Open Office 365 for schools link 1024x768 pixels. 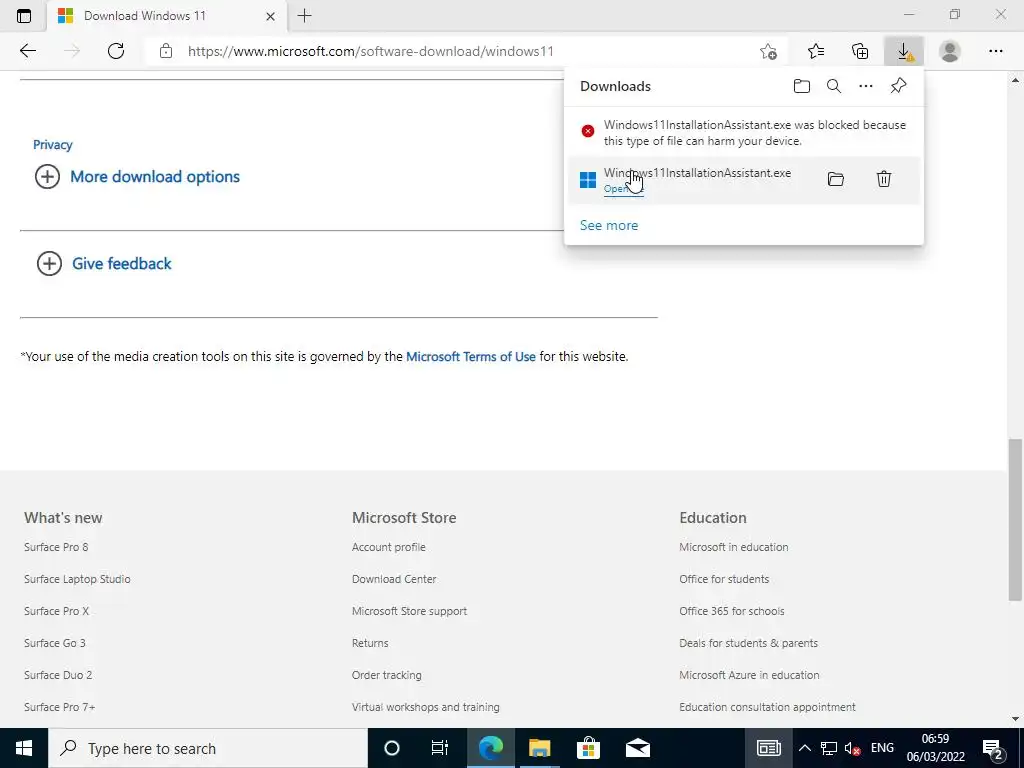731,611
